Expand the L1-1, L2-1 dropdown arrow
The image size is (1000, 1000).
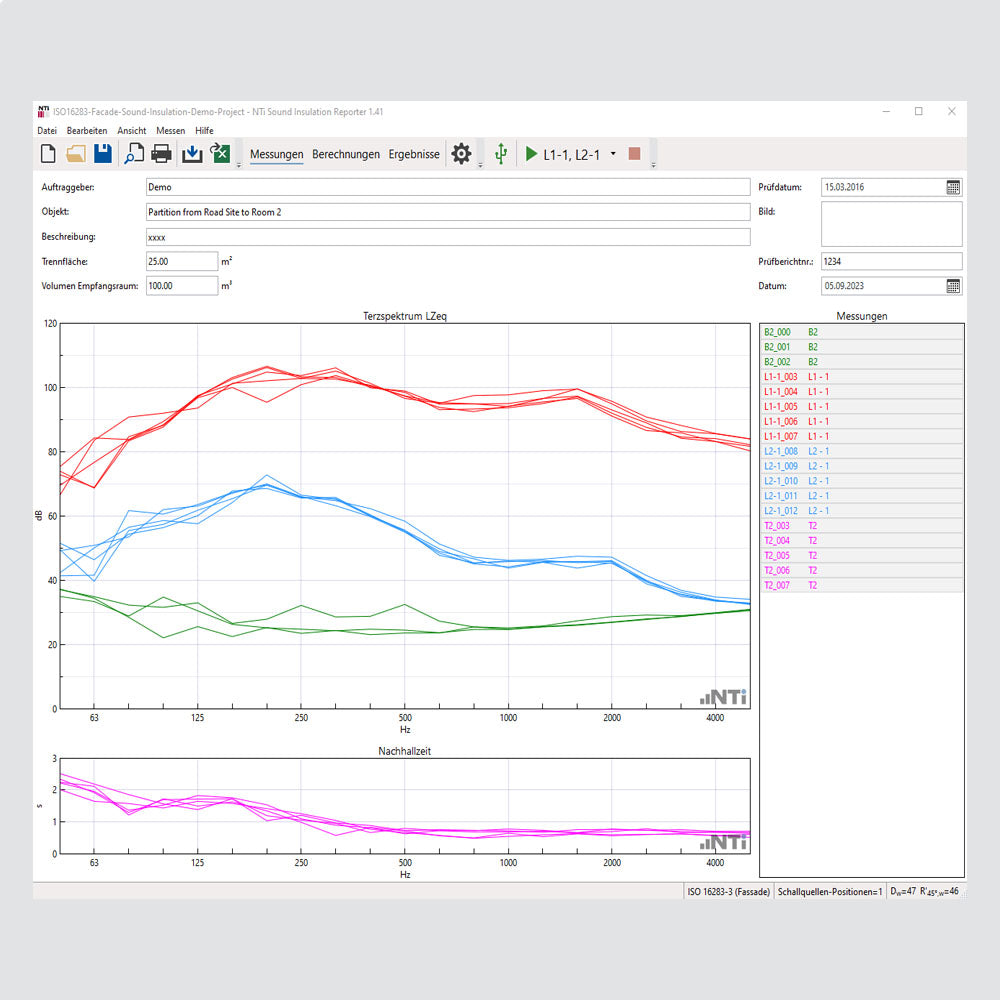pos(613,154)
